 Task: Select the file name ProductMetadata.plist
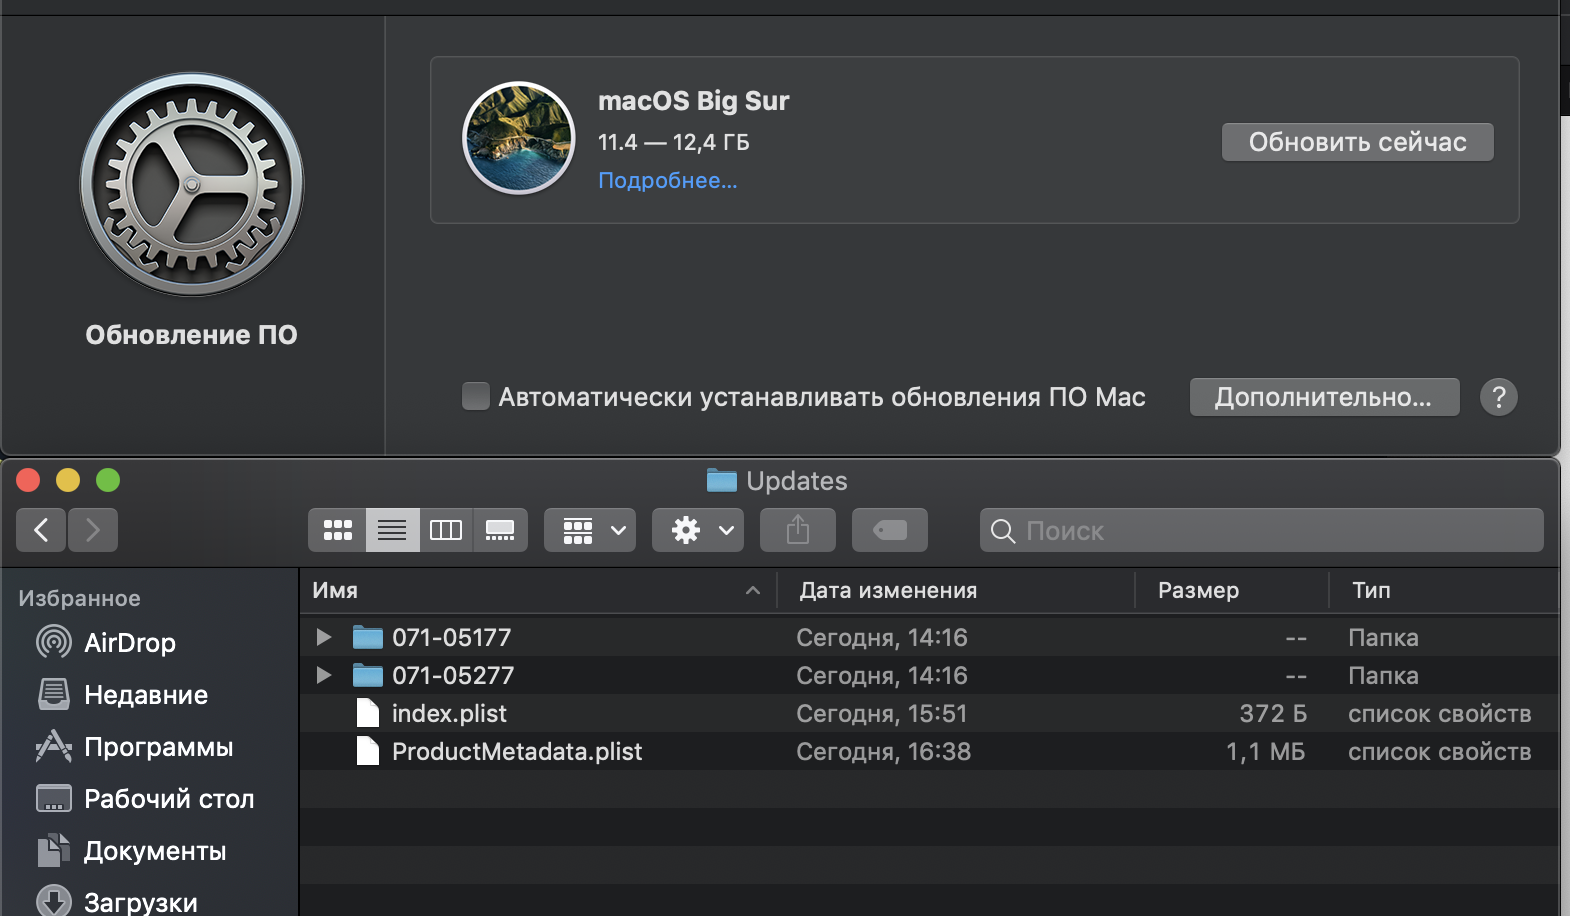(x=517, y=751)
